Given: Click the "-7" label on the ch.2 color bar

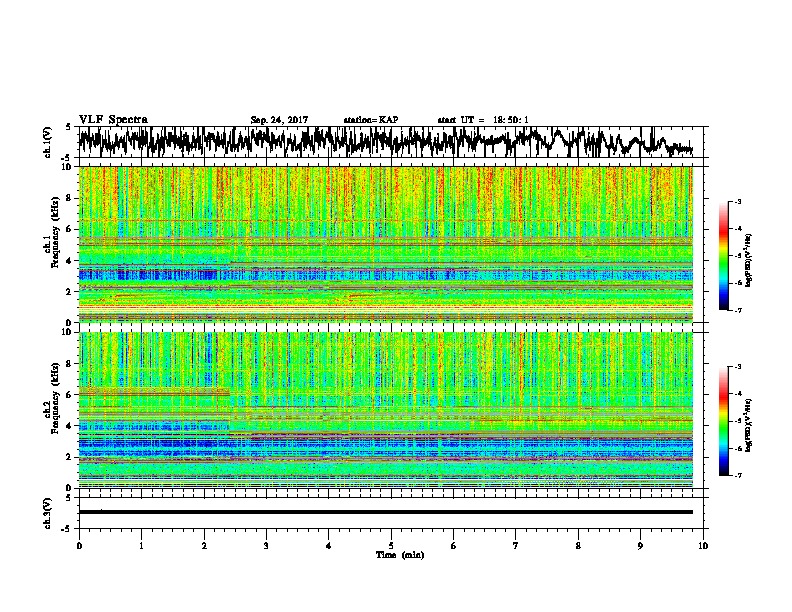Looking at the screenshot, I should point(738,475).
